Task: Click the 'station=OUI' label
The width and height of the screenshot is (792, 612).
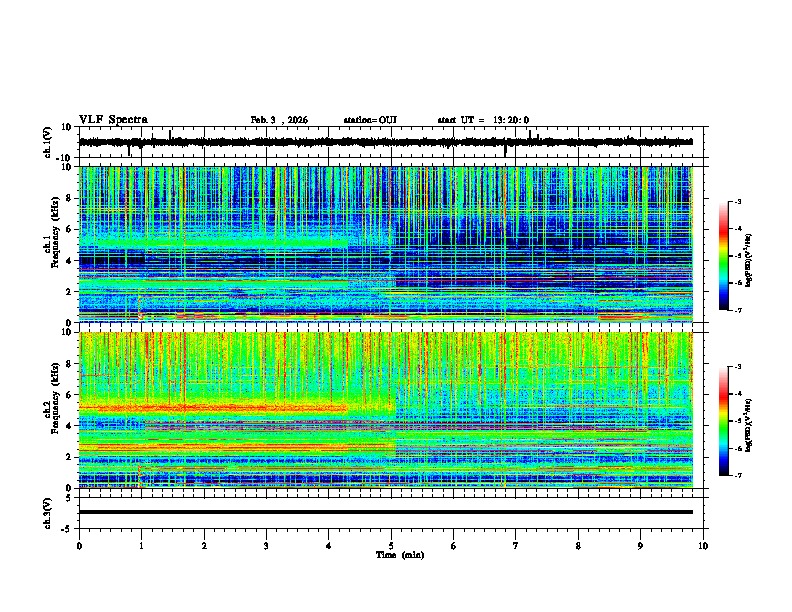Action: [x=370, y=120]
